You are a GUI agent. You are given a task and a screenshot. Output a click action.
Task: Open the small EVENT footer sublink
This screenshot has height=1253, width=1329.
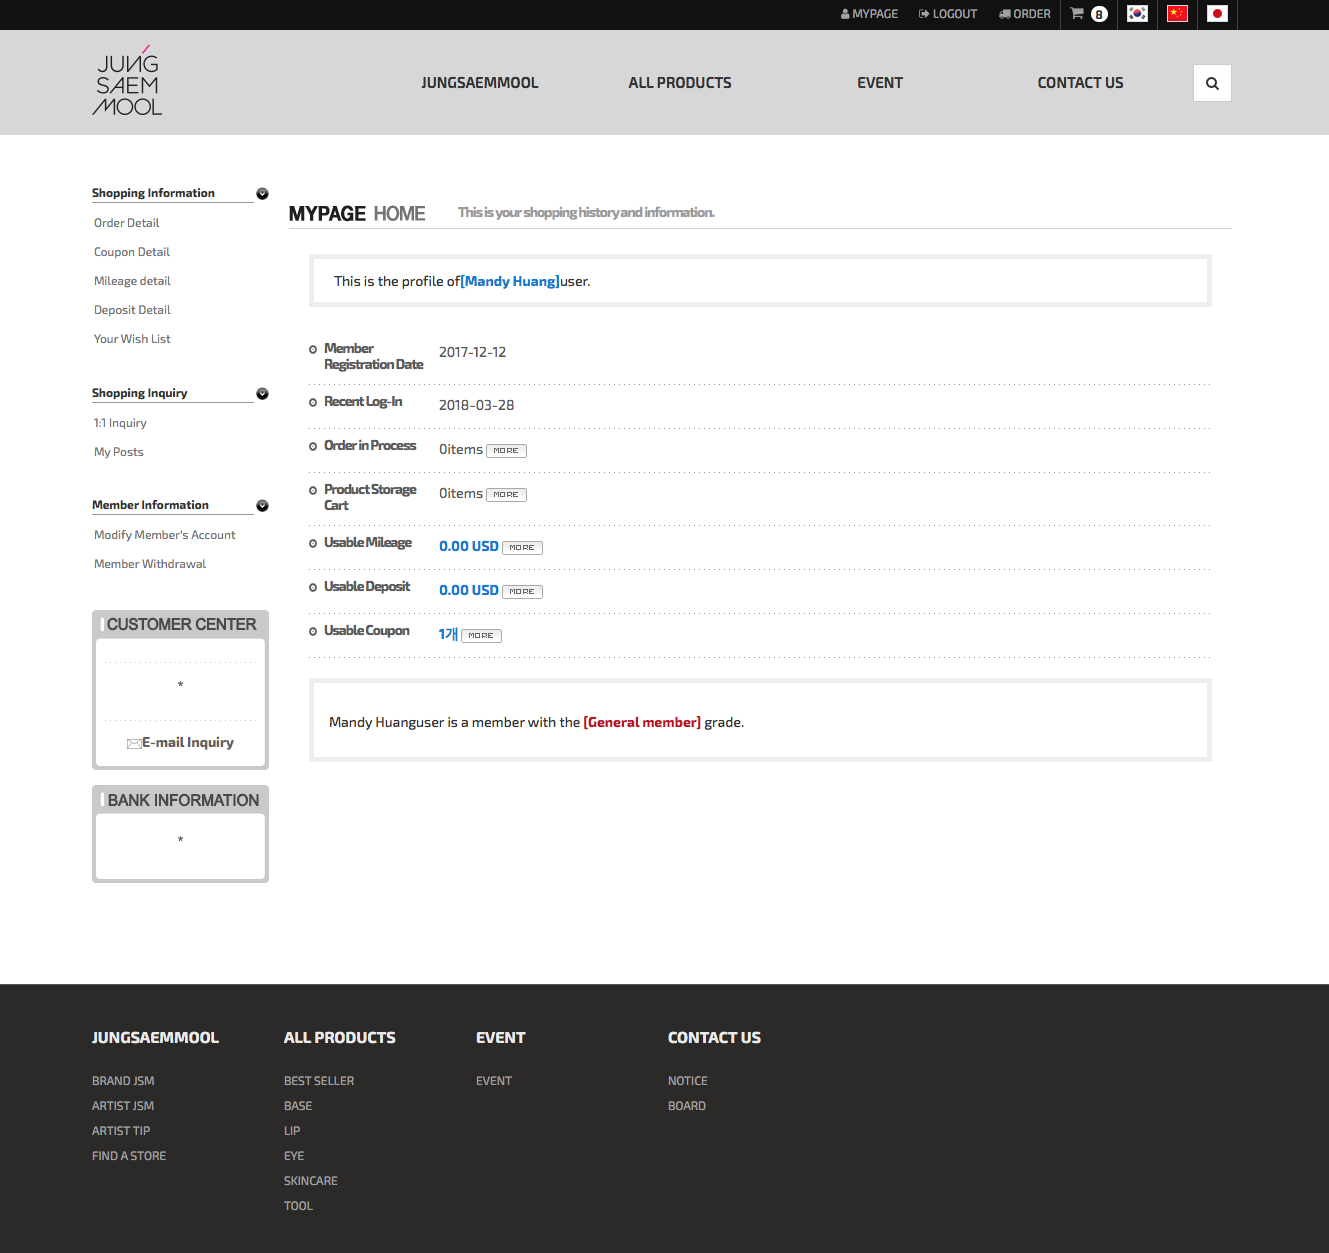point(494,1081)
